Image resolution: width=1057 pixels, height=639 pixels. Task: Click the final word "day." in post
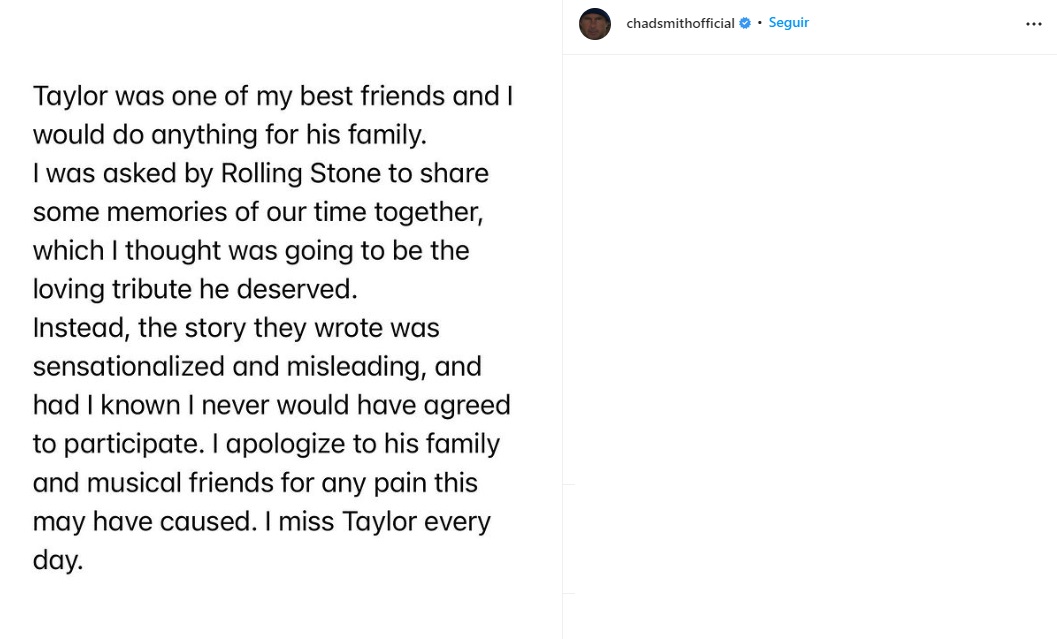coord(57,560)
